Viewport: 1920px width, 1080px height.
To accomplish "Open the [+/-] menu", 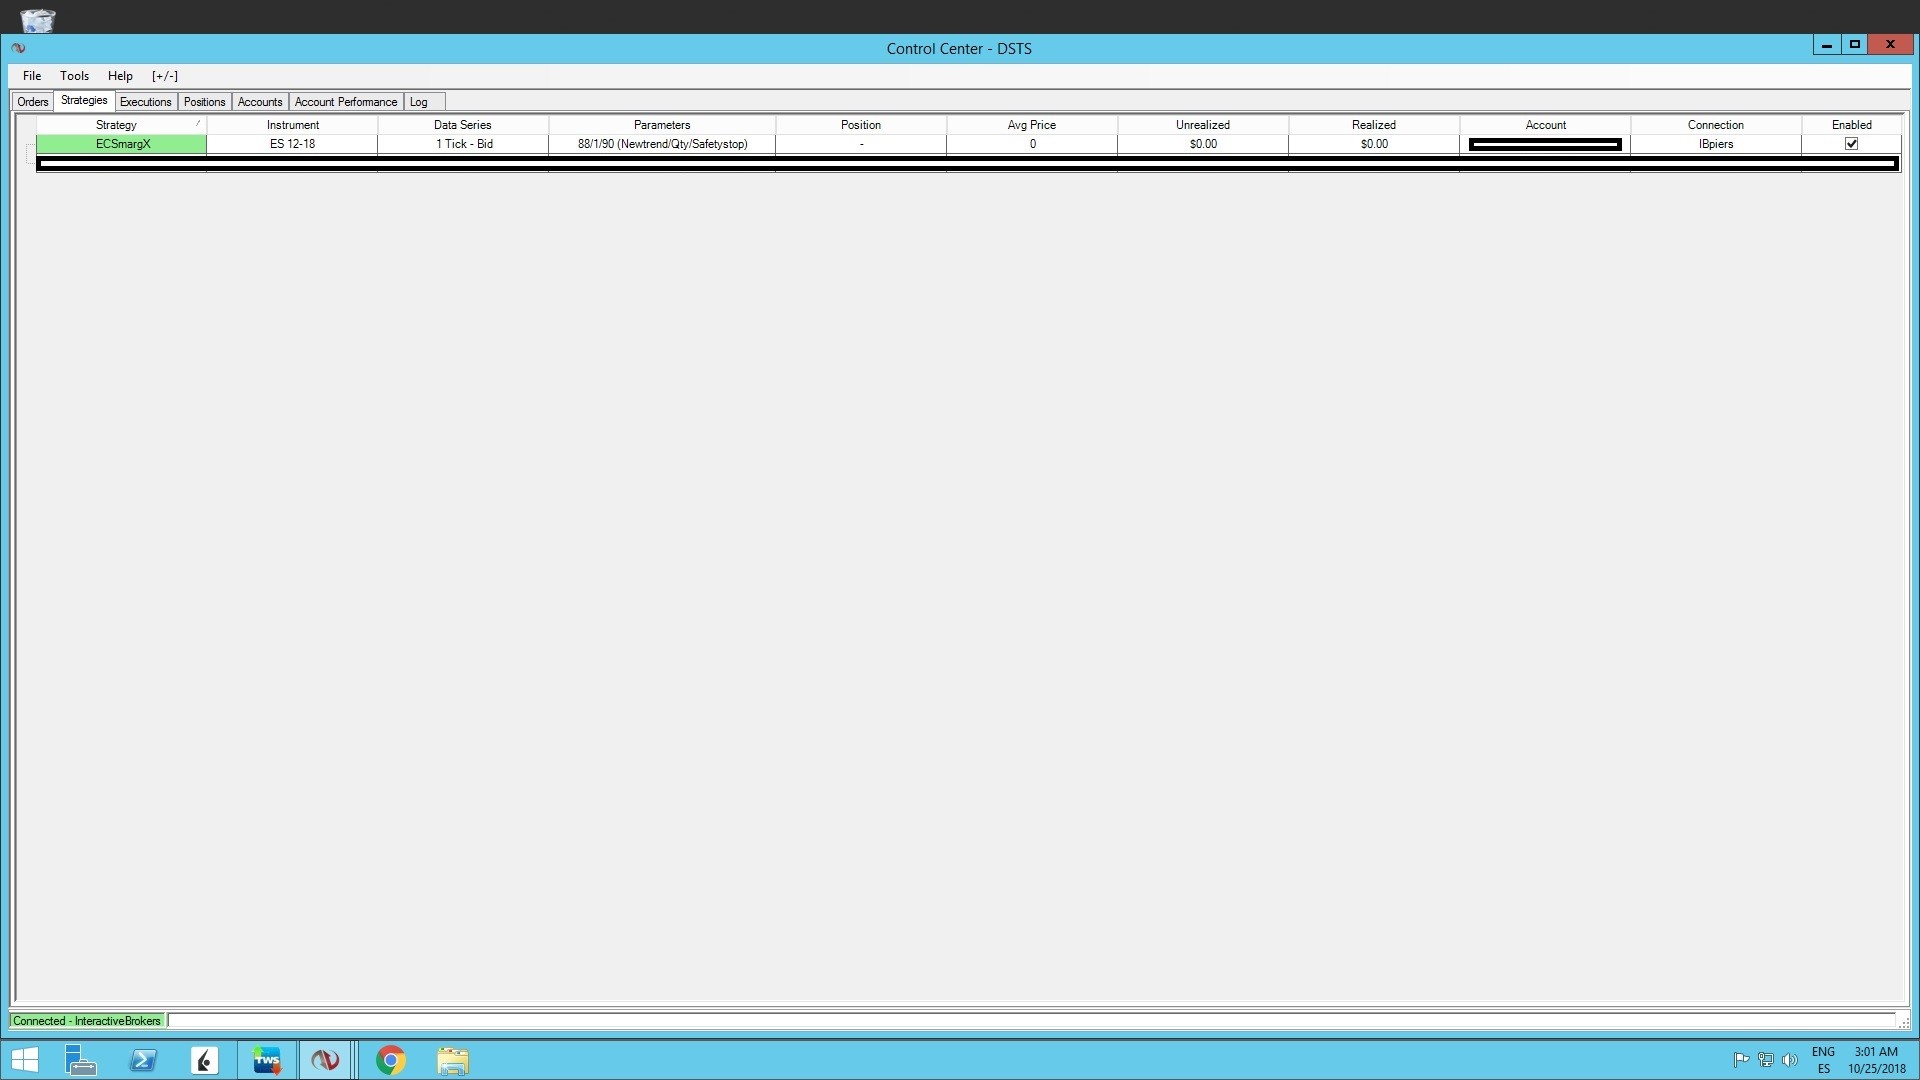I will coord(165,76).
